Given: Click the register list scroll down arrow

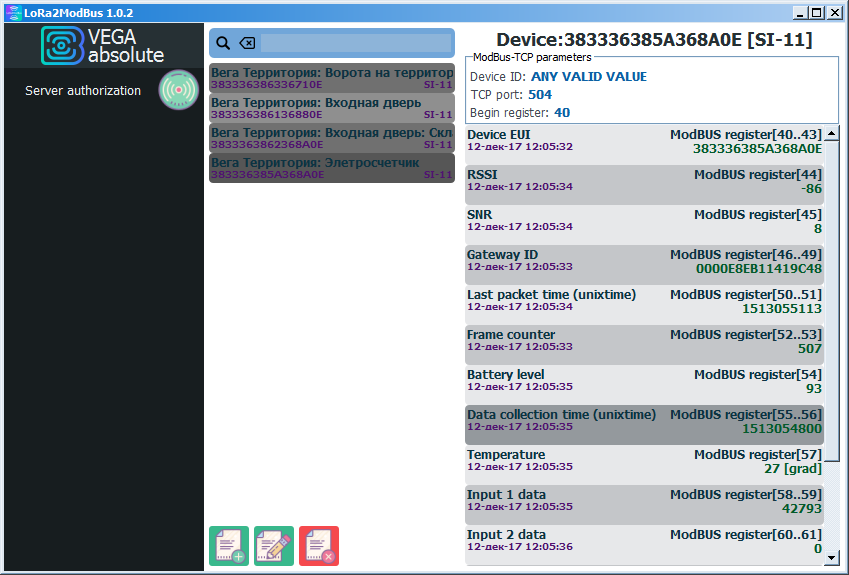Looking at the screenshot, I should coord(833,561).
